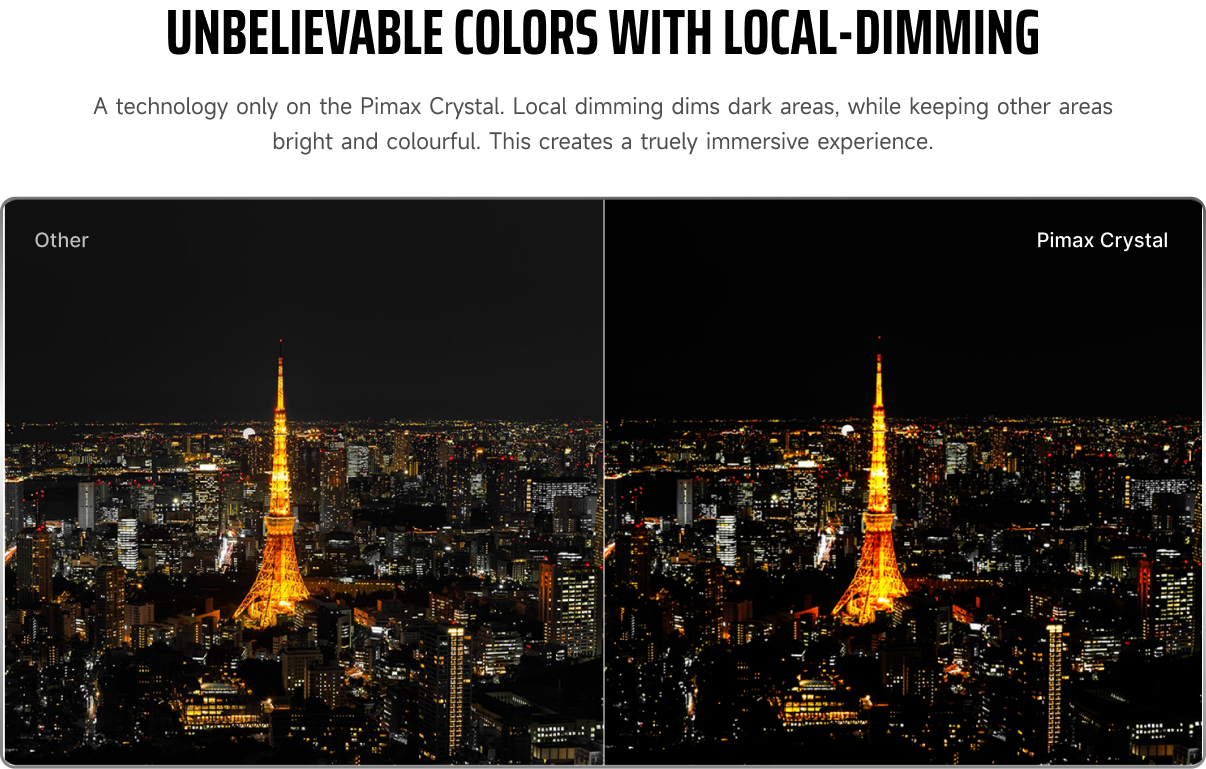Click the low illuminated building, bottom of Pimax image
This screenshot has width=1206, height=769.
[823, 704]
